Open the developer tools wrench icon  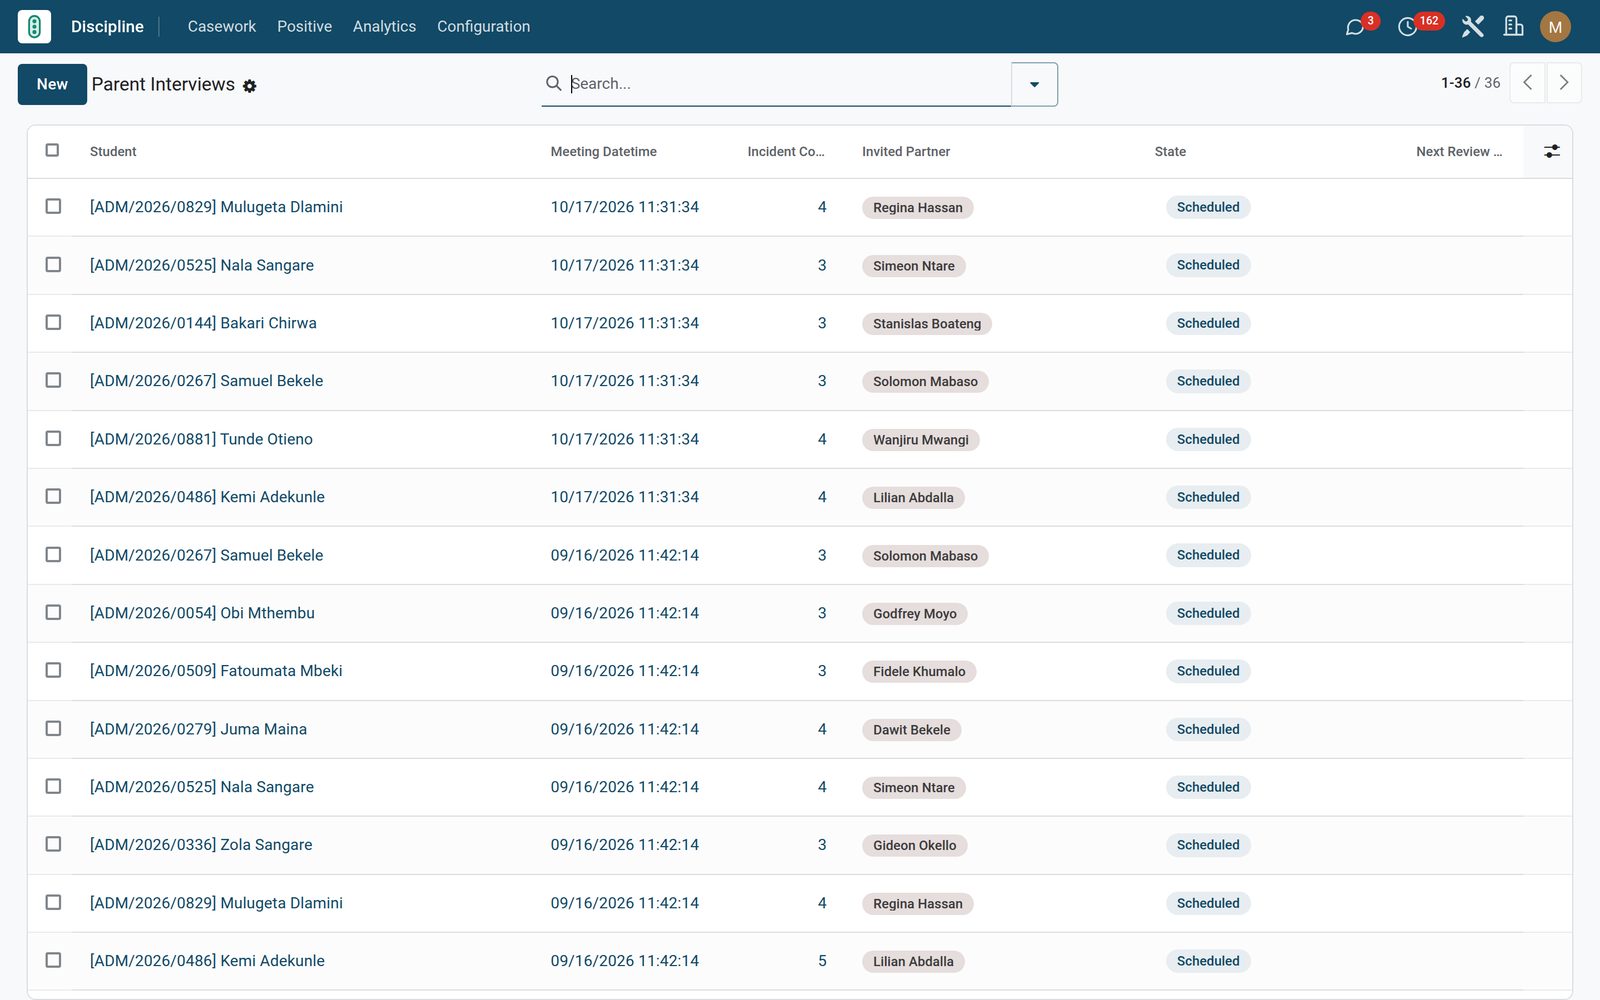[x=1472, y=27]
